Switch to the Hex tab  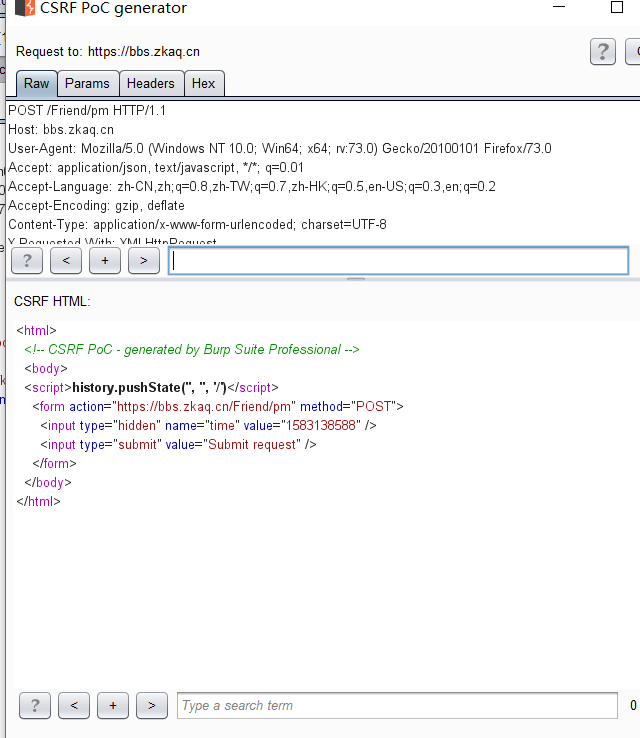pyautogui.click(x=203, y=83)
